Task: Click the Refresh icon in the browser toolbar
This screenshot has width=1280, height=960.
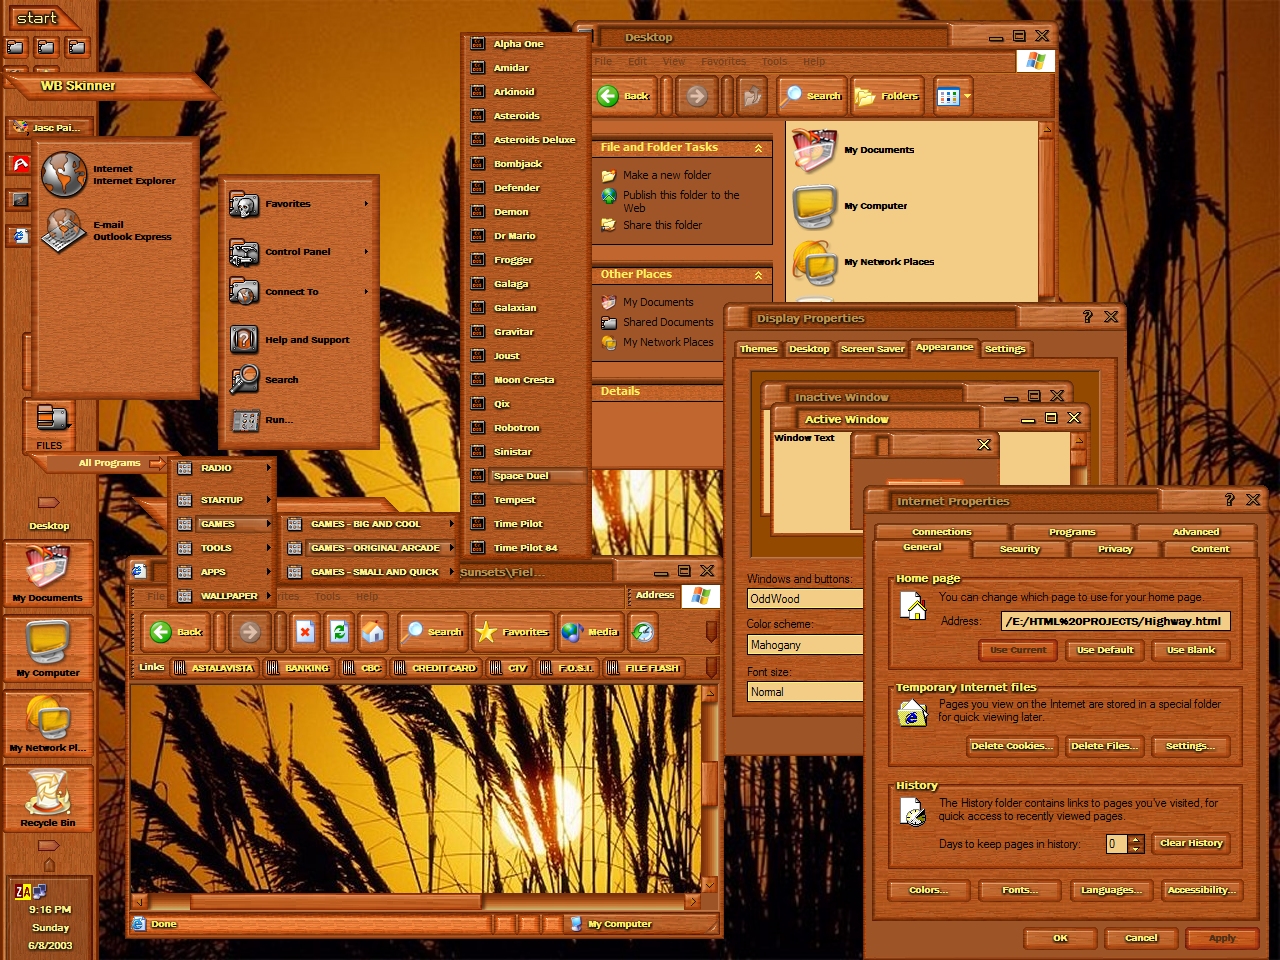Action: click(339, 632)
